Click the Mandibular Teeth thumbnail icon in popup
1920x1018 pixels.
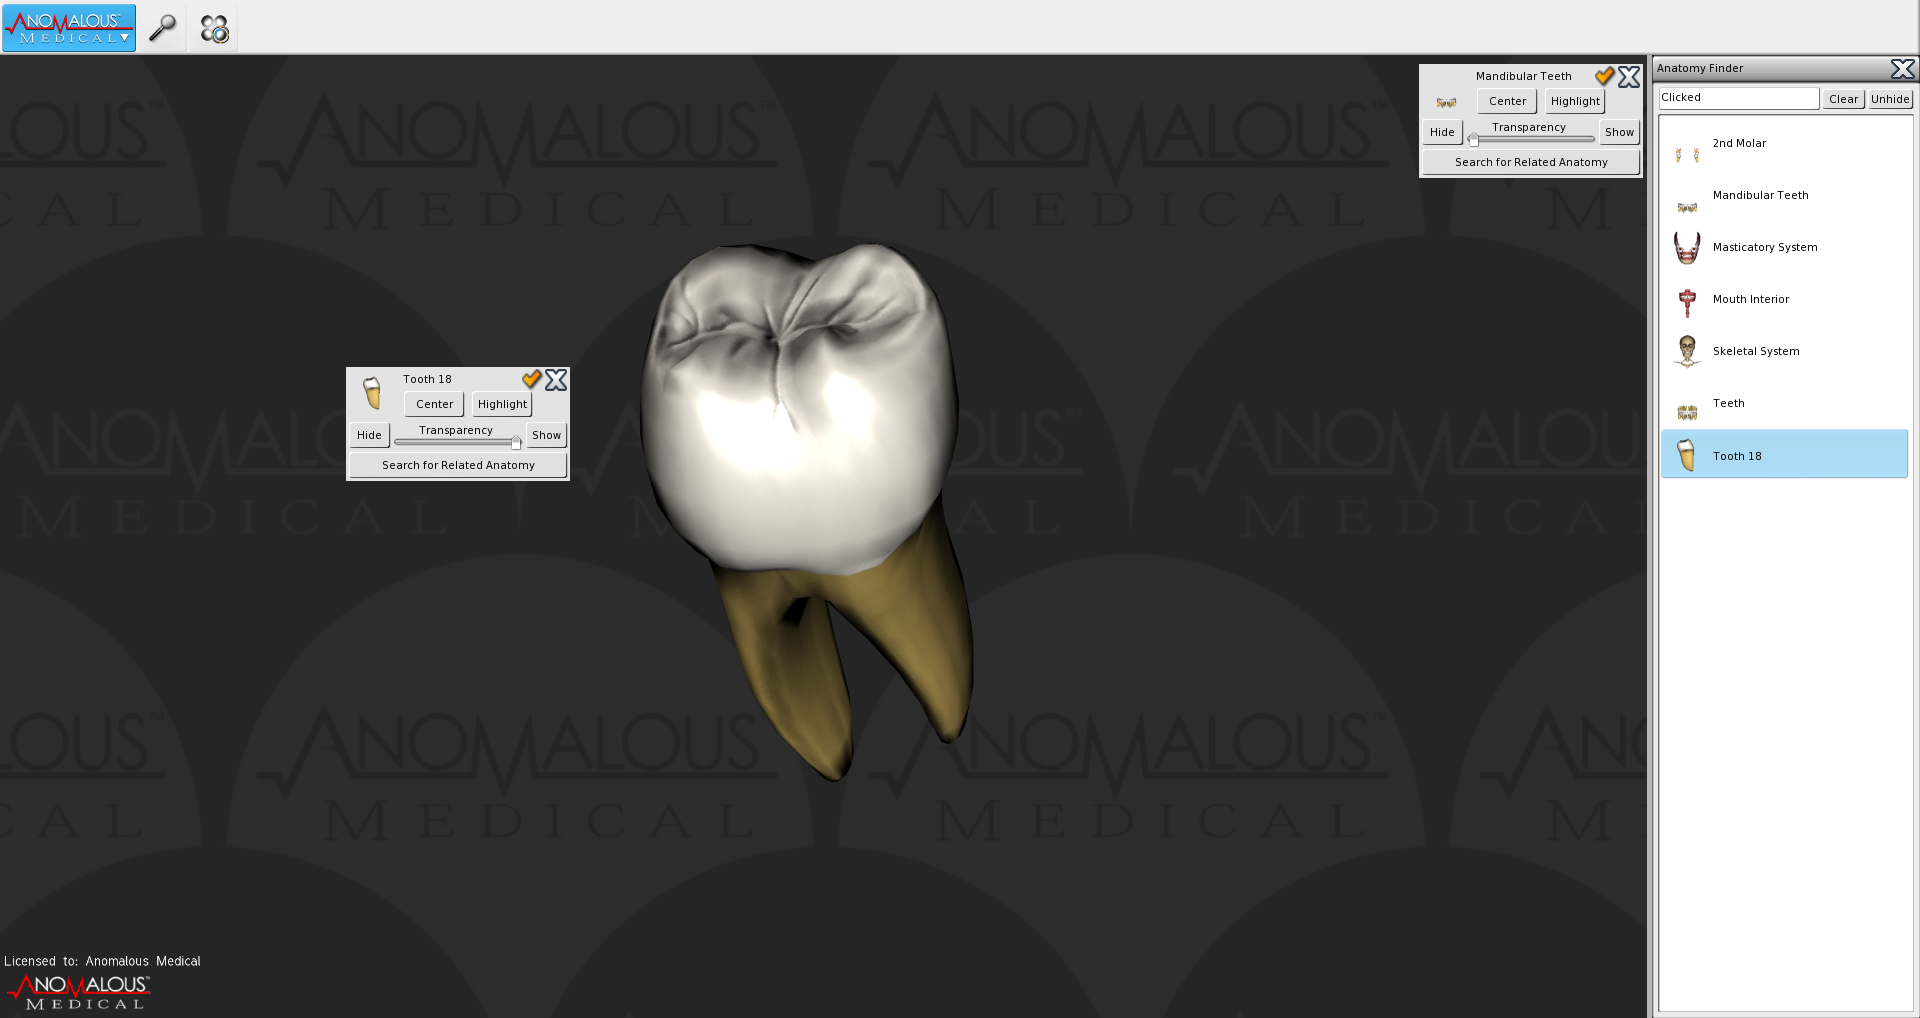(1446, 102)
